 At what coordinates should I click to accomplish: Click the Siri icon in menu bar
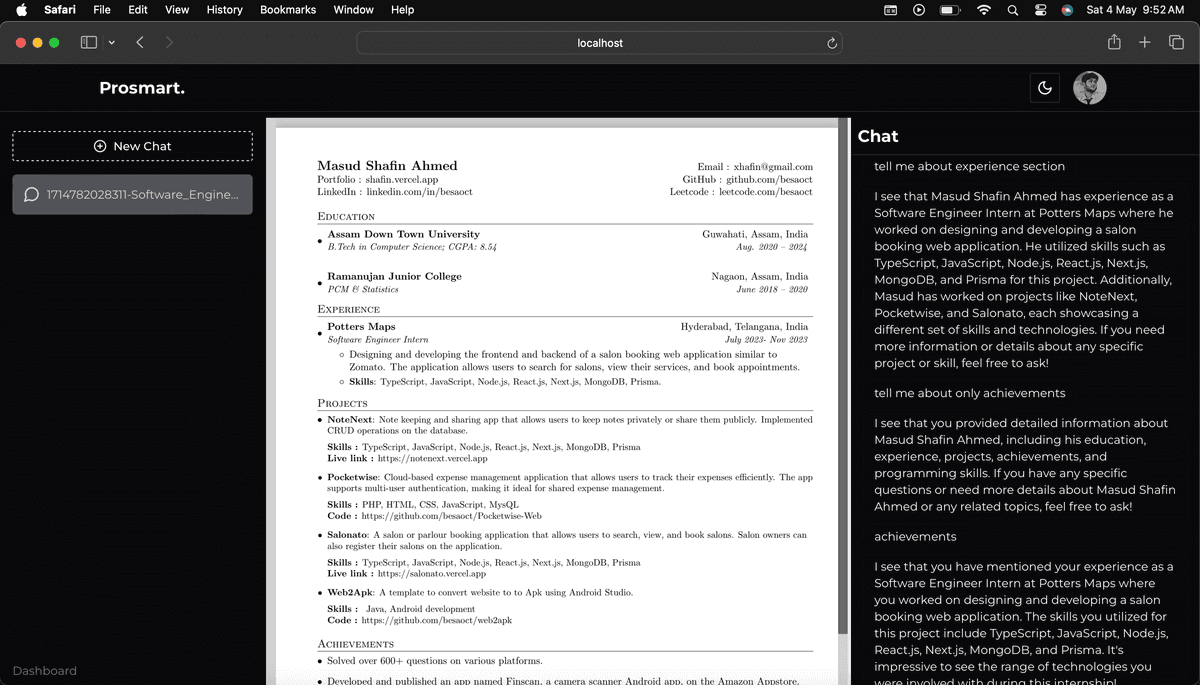click(x=1067, y=10)
